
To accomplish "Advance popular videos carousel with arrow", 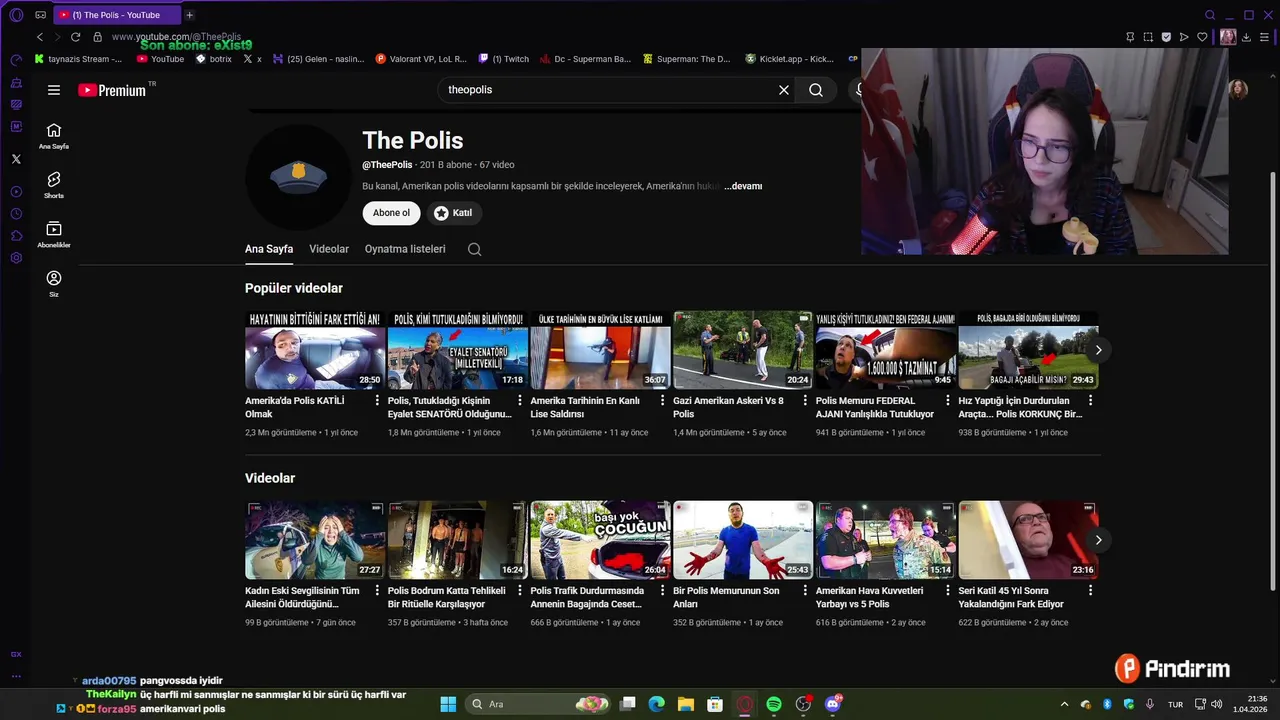I will [x=1098, y=350].
